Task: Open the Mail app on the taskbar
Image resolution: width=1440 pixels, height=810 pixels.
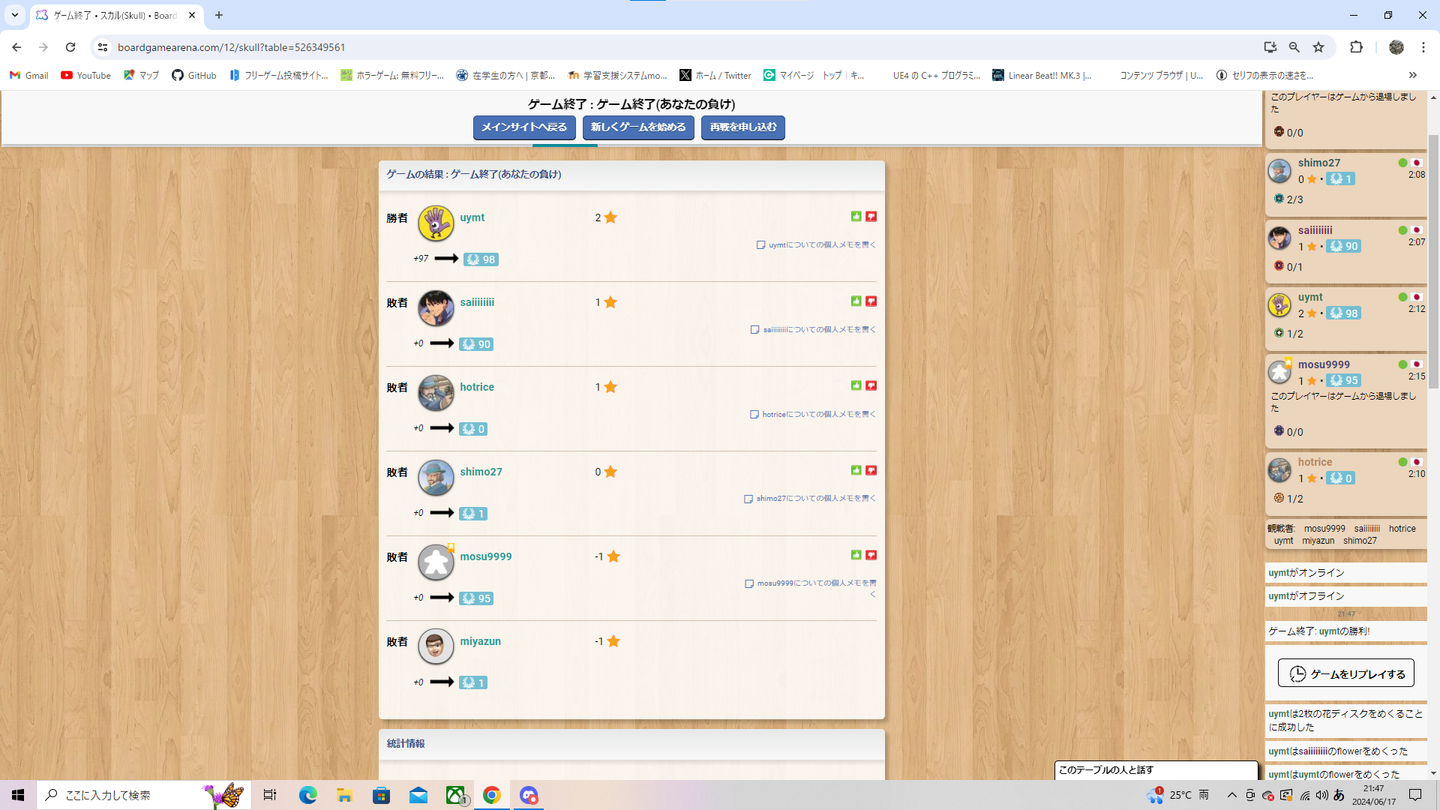Action: tap(418, 795)
